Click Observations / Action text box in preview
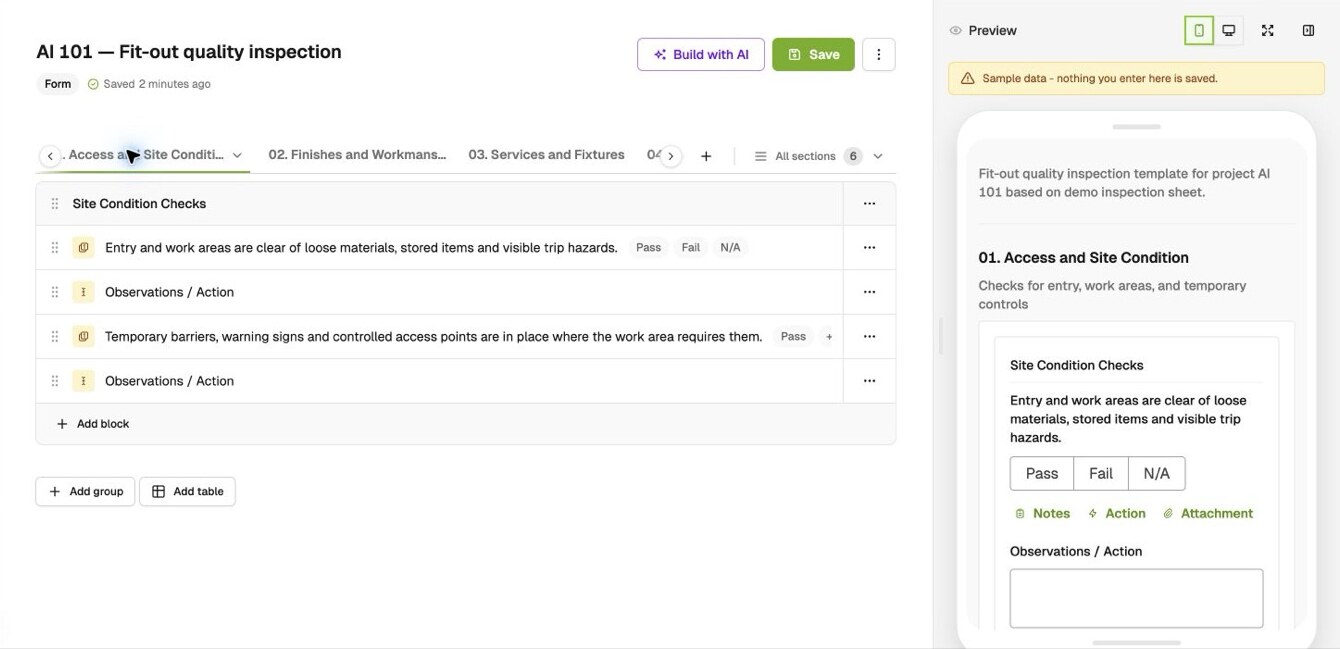The image size is (1340, 649). pyautogui.click(x=1136, y=598)
